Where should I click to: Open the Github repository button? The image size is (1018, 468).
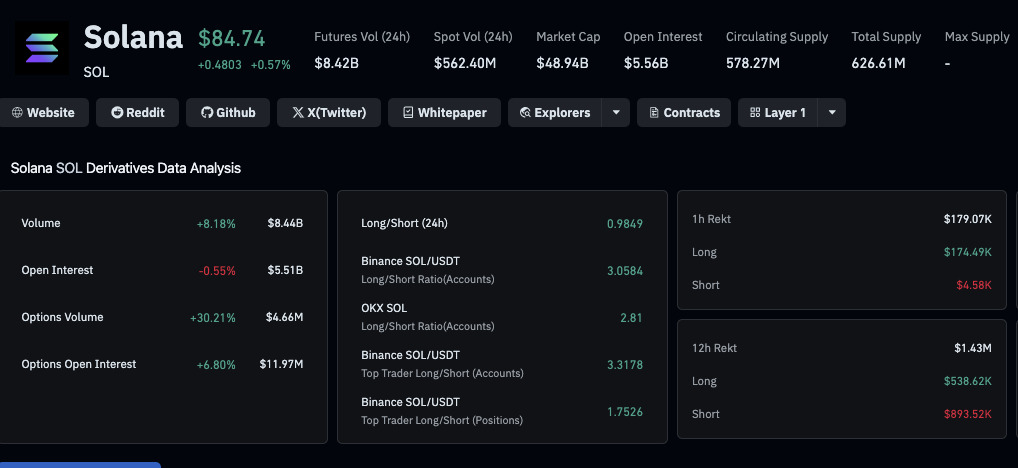228,112
